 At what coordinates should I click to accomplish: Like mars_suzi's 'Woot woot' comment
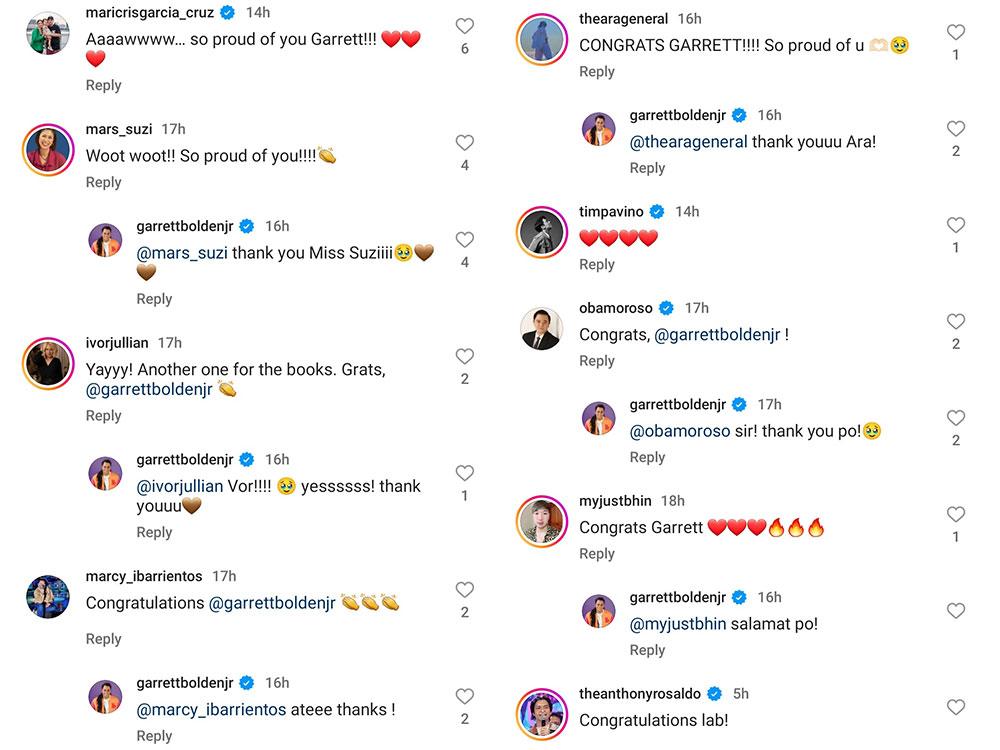[464, 143]
